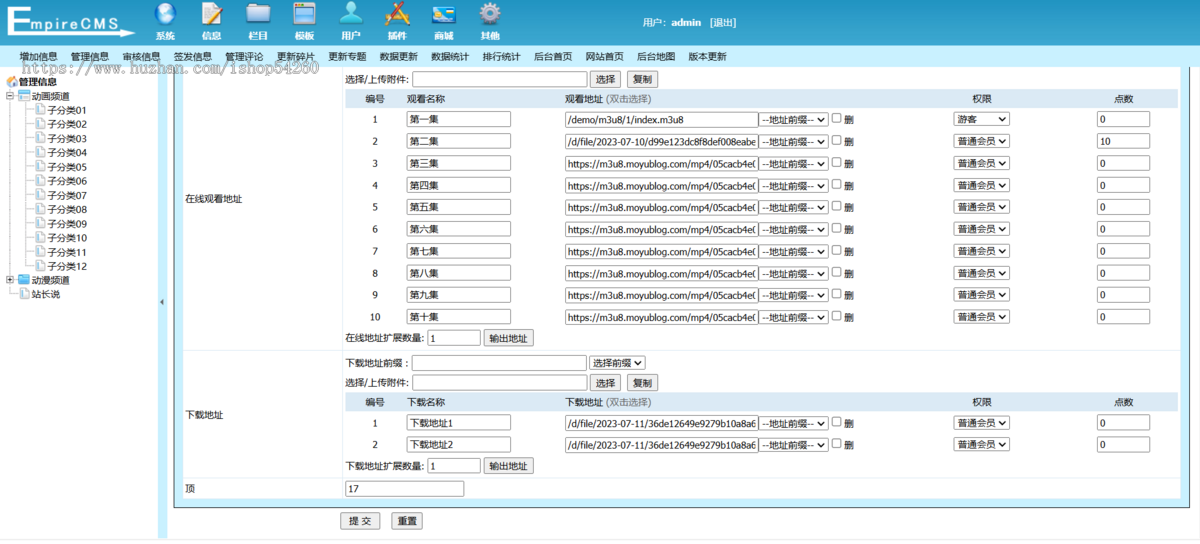Click the page icon of 子分类02
The width and height of the screenshot is (1200, 544).
pyautogui.click(x=40, y=124)
